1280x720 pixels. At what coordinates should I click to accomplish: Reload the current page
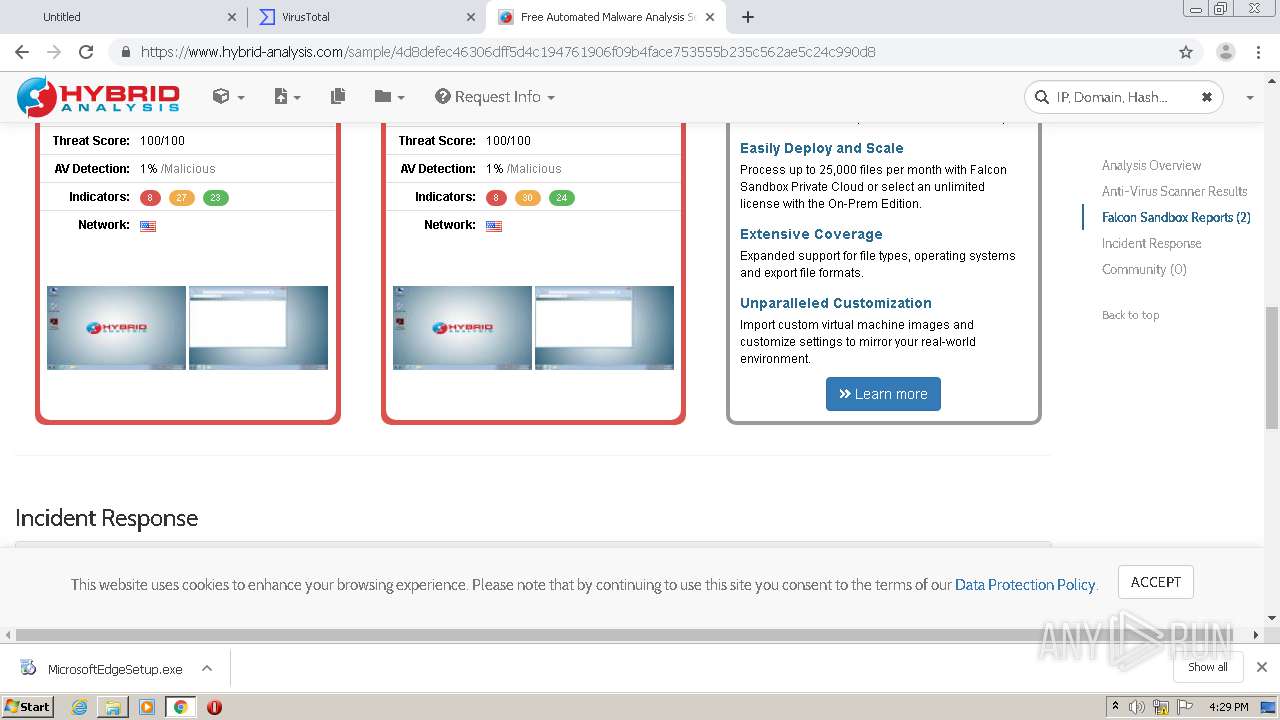tap(86, 52)
